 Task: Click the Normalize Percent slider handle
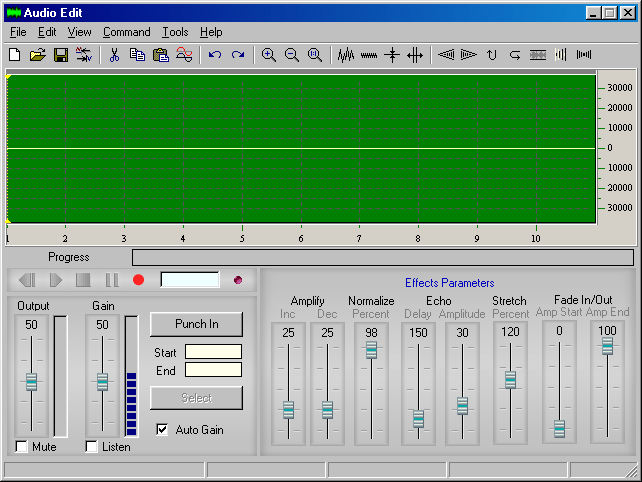click(x=371, y=350)
